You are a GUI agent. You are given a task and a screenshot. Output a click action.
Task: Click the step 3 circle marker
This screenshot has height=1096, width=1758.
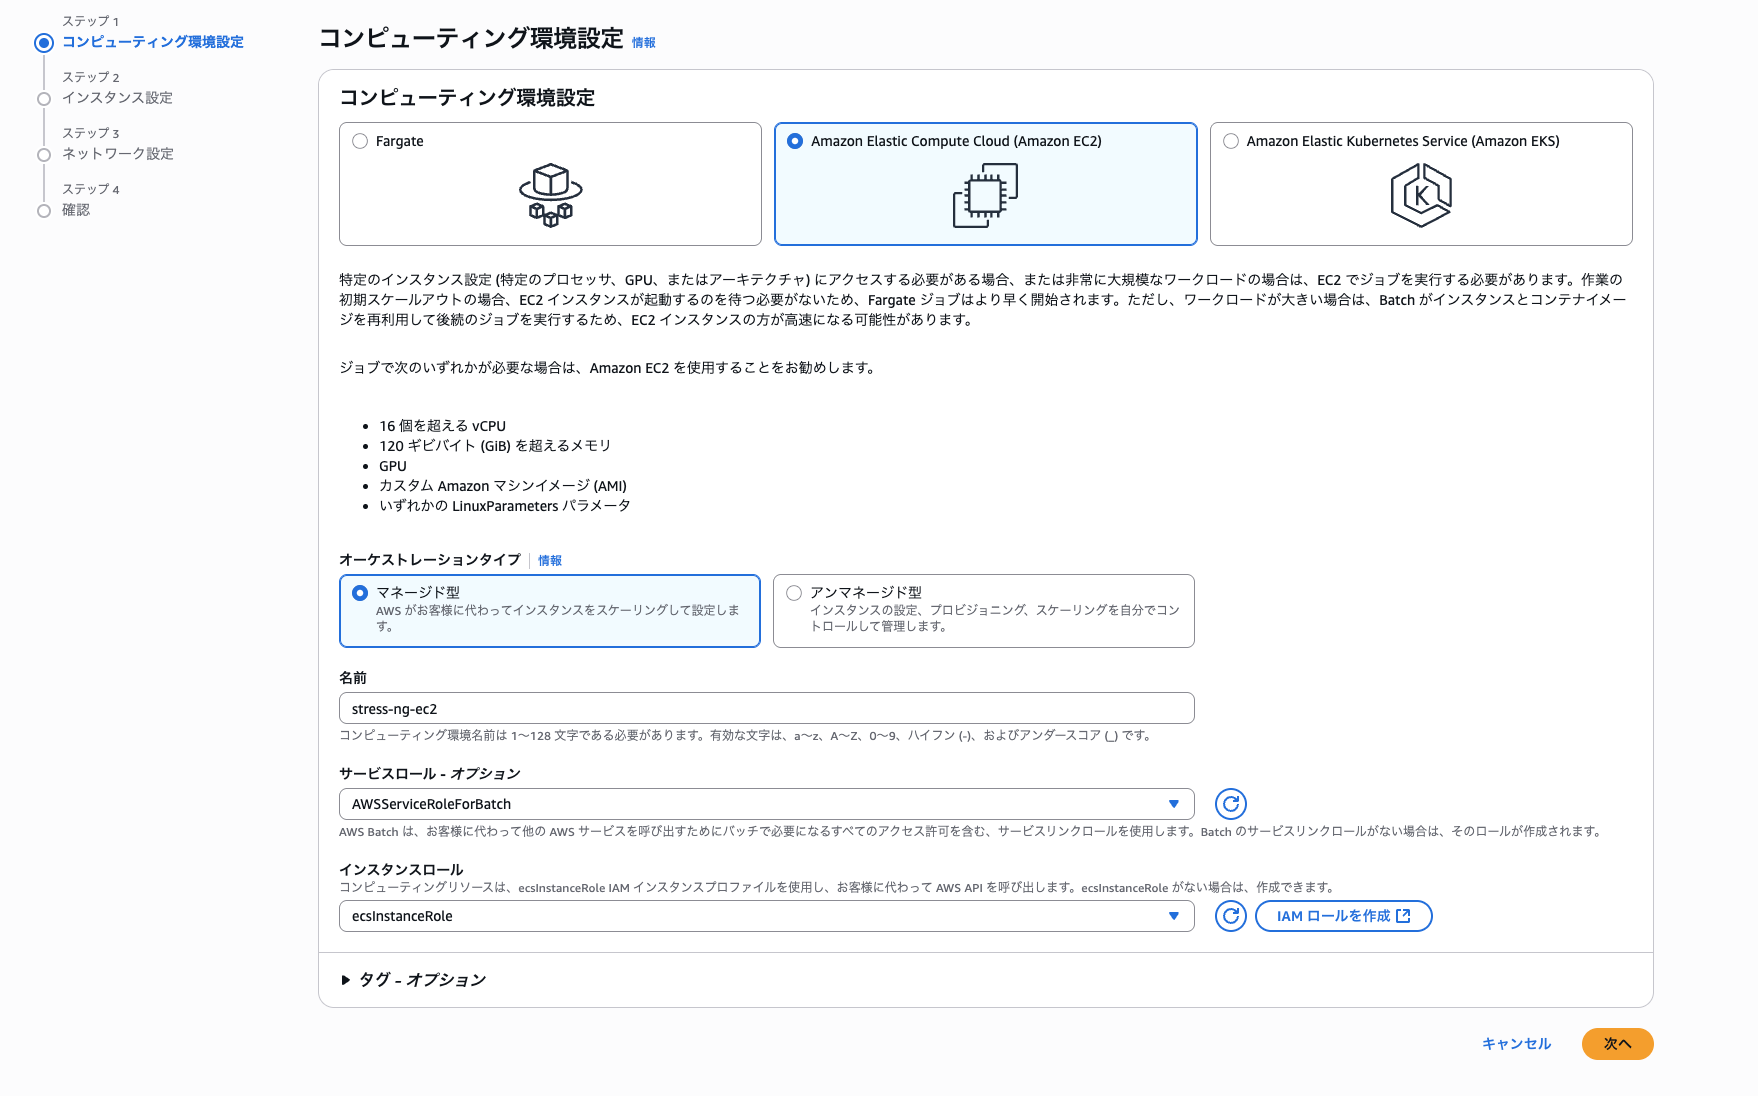pos(44,155)
